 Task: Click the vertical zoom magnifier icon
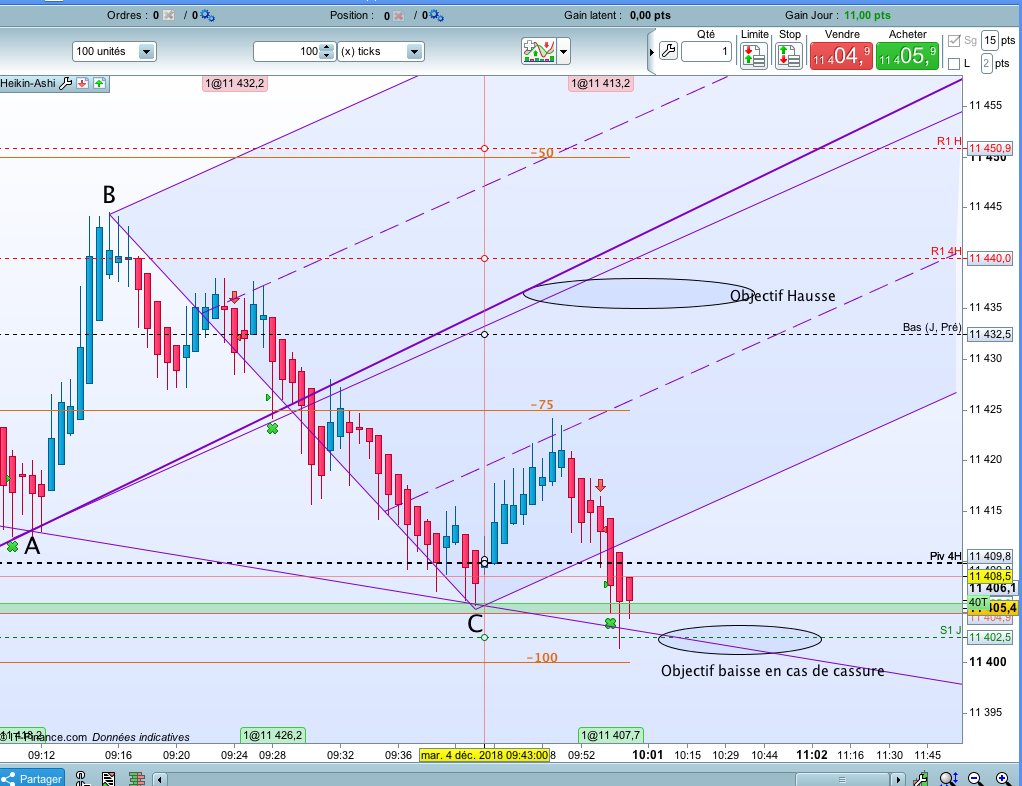949,778
